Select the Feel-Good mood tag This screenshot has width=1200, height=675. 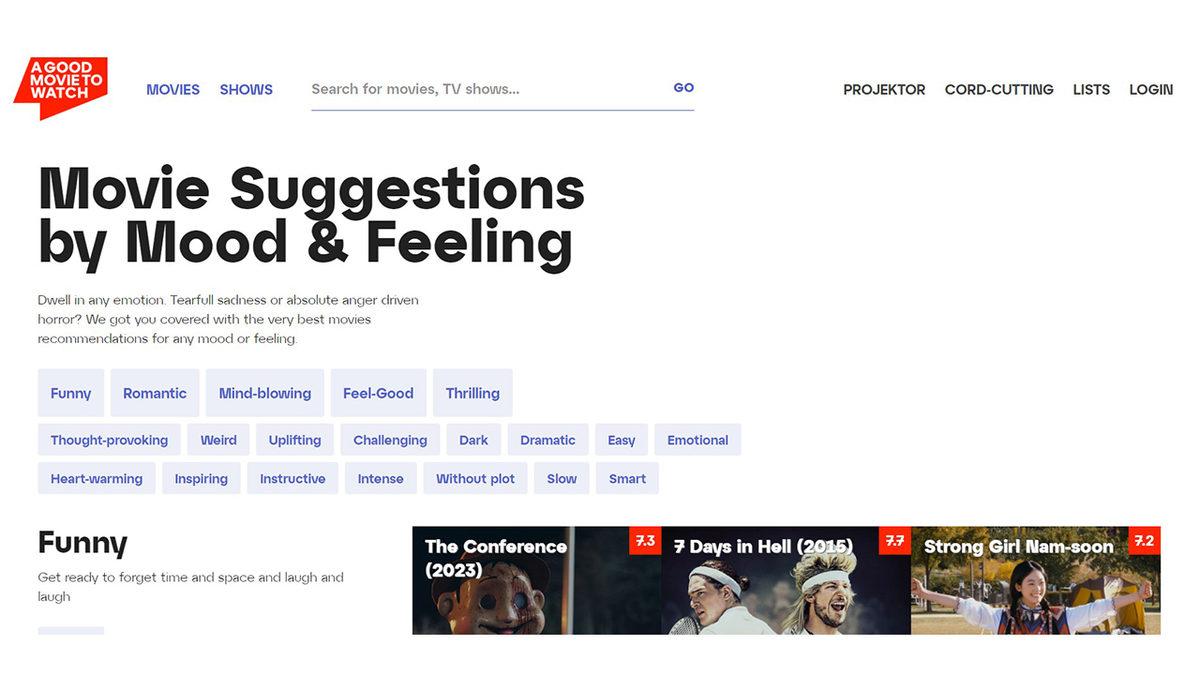click(x=378, y=393)
